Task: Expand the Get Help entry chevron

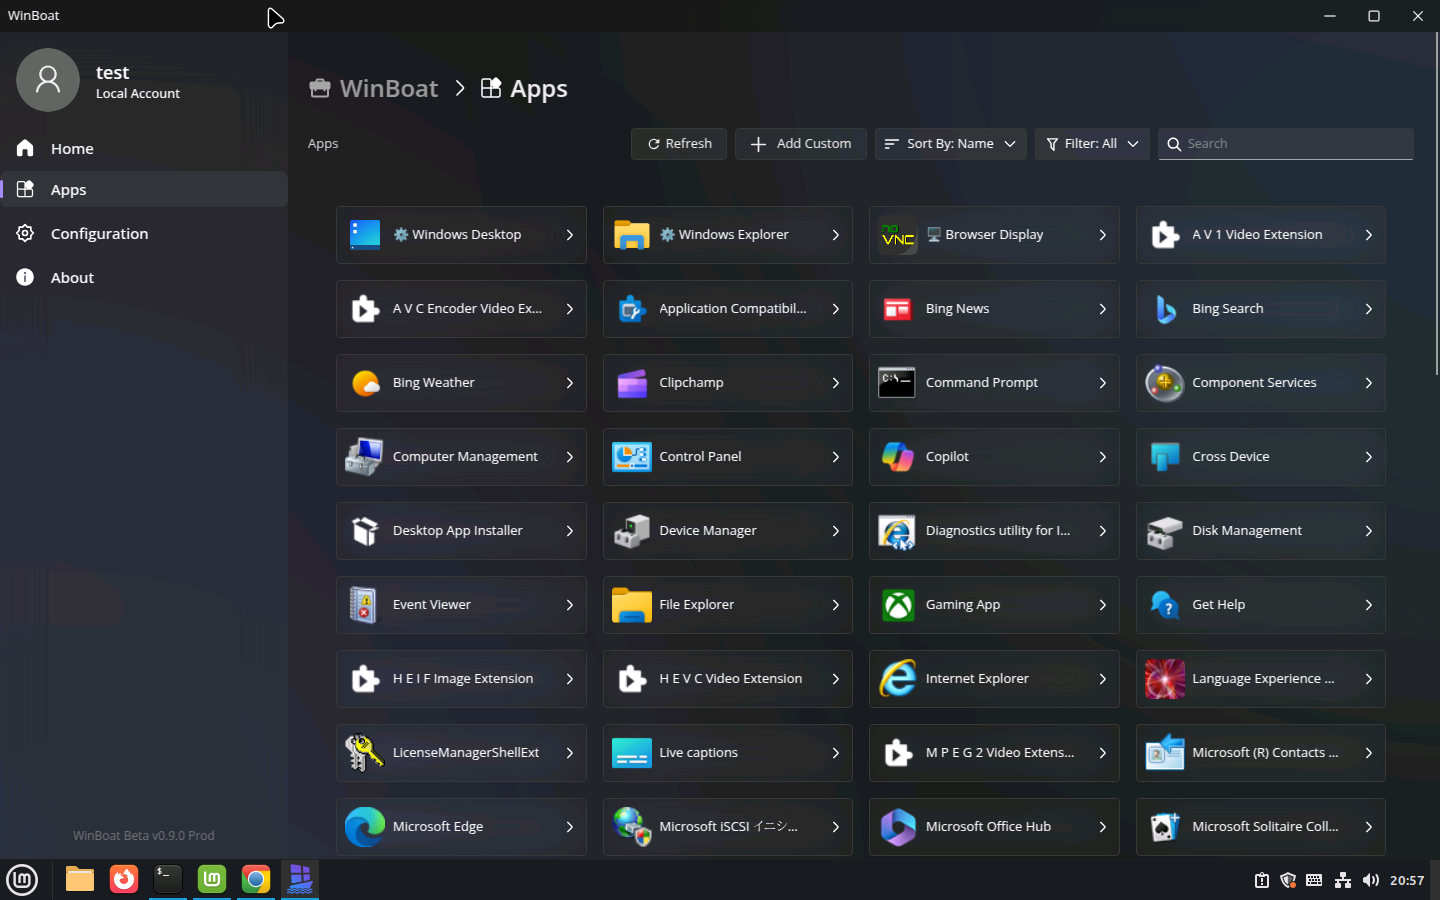Action: [1369, 605]
